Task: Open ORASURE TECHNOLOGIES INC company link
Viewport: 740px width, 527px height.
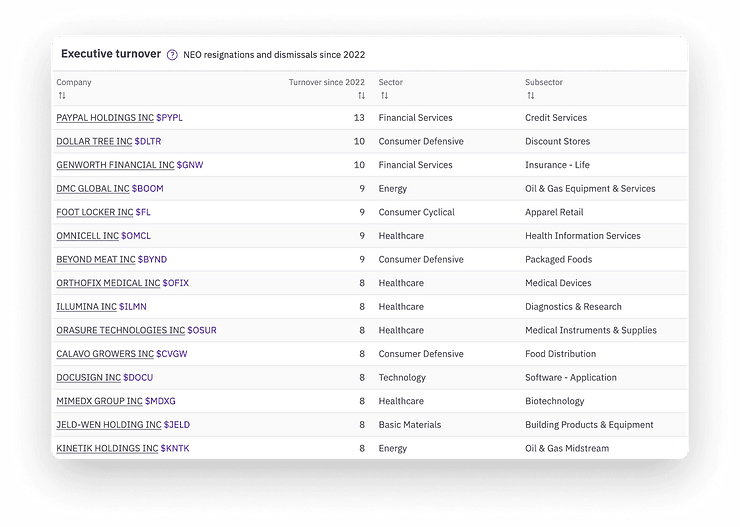Action: point(120,330)
